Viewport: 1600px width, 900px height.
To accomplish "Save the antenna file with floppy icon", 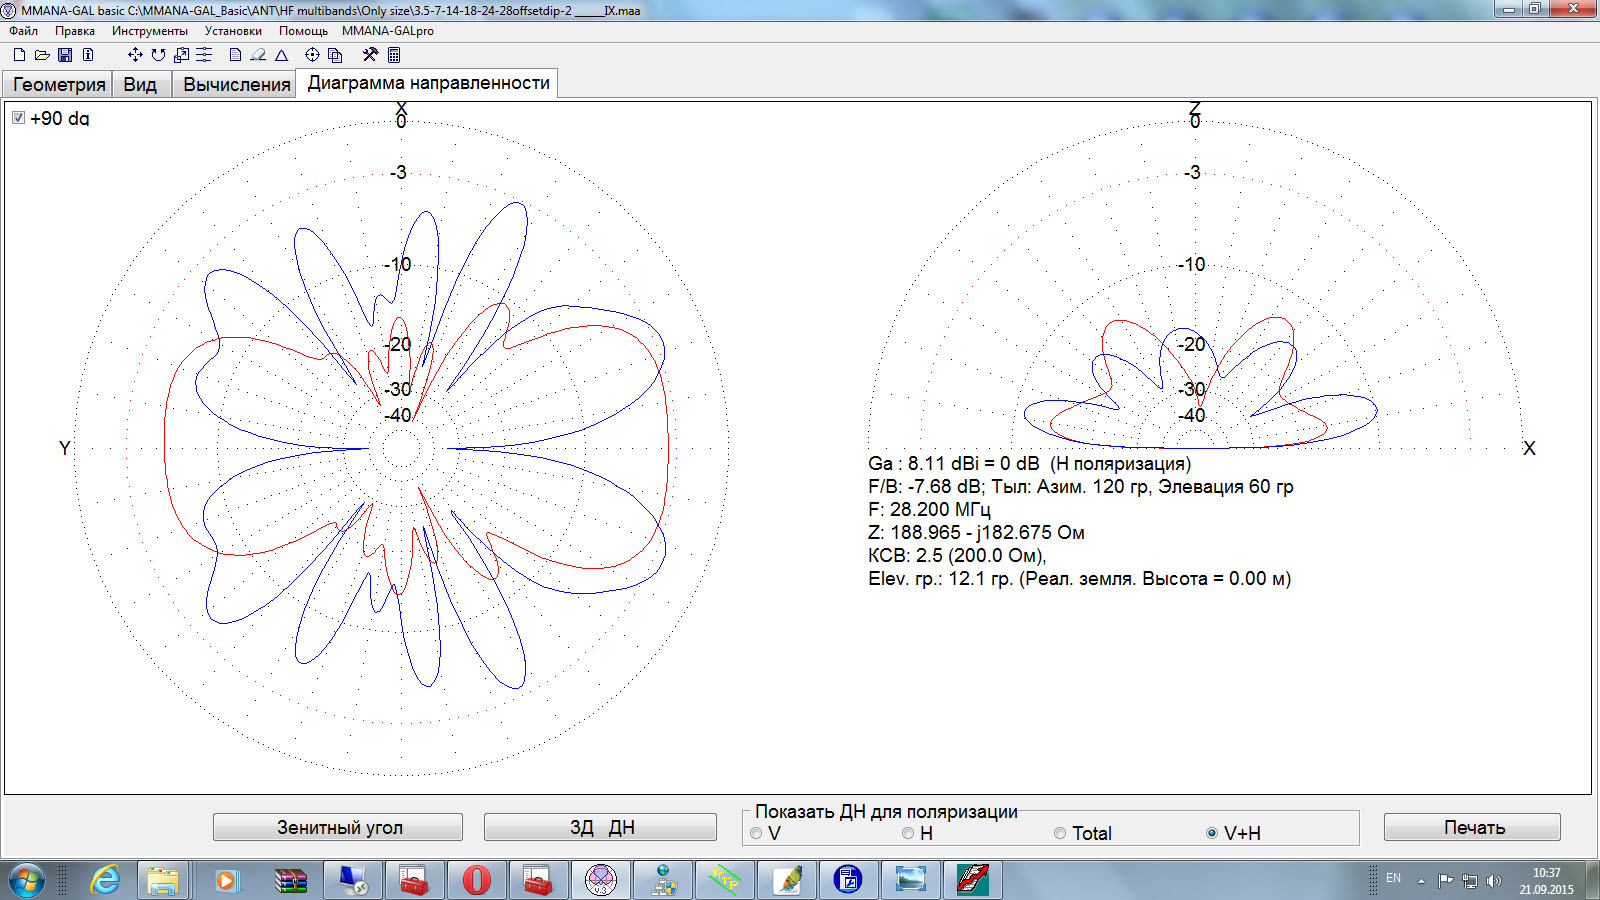I will click(x=65, y=55).
